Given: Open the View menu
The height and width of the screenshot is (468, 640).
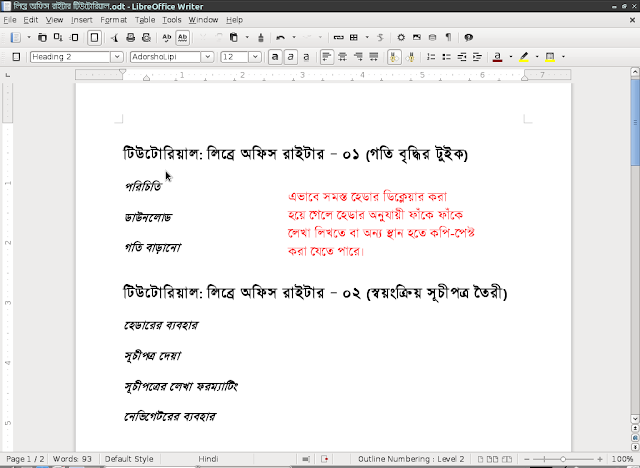Looking at the screenshot, I should [x=54, y=20].
